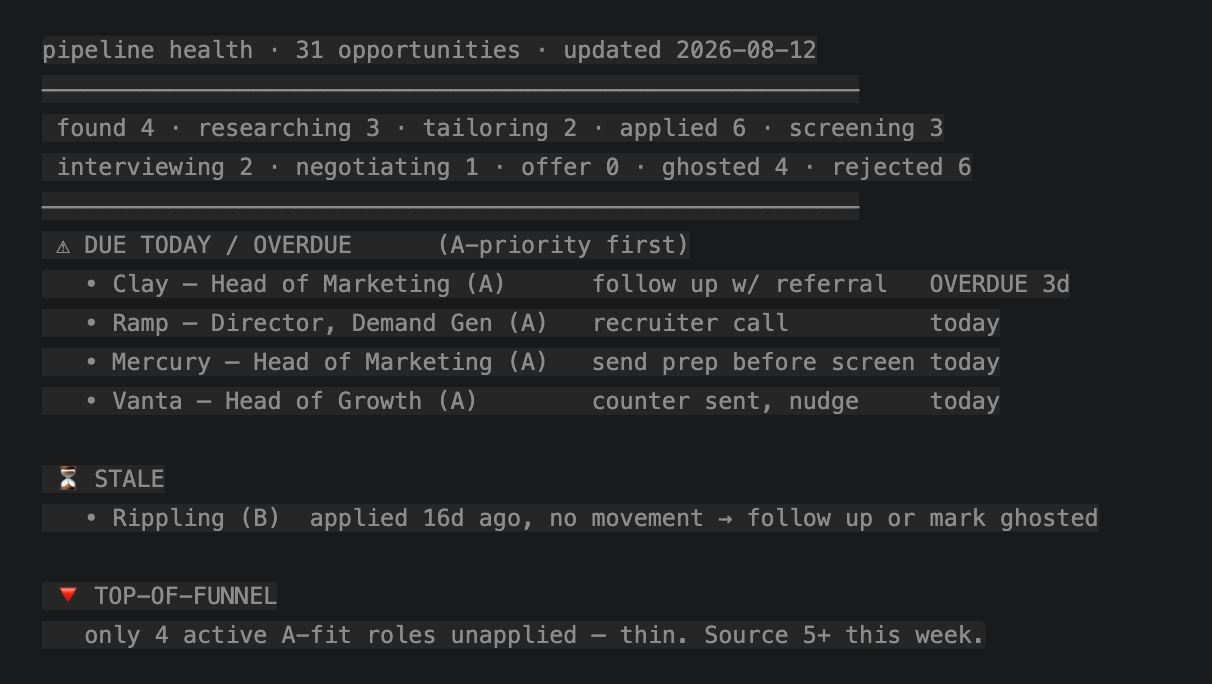
Task: Click the bullet before Clay entry
Action: (91, 284)
